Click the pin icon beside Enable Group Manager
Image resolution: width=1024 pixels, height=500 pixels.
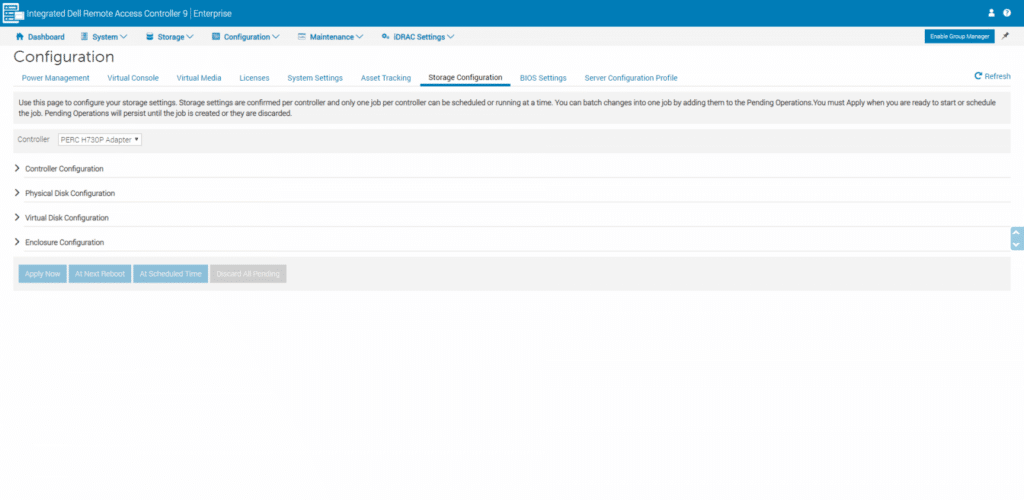pyautogui.click(x=1005, y=36)
